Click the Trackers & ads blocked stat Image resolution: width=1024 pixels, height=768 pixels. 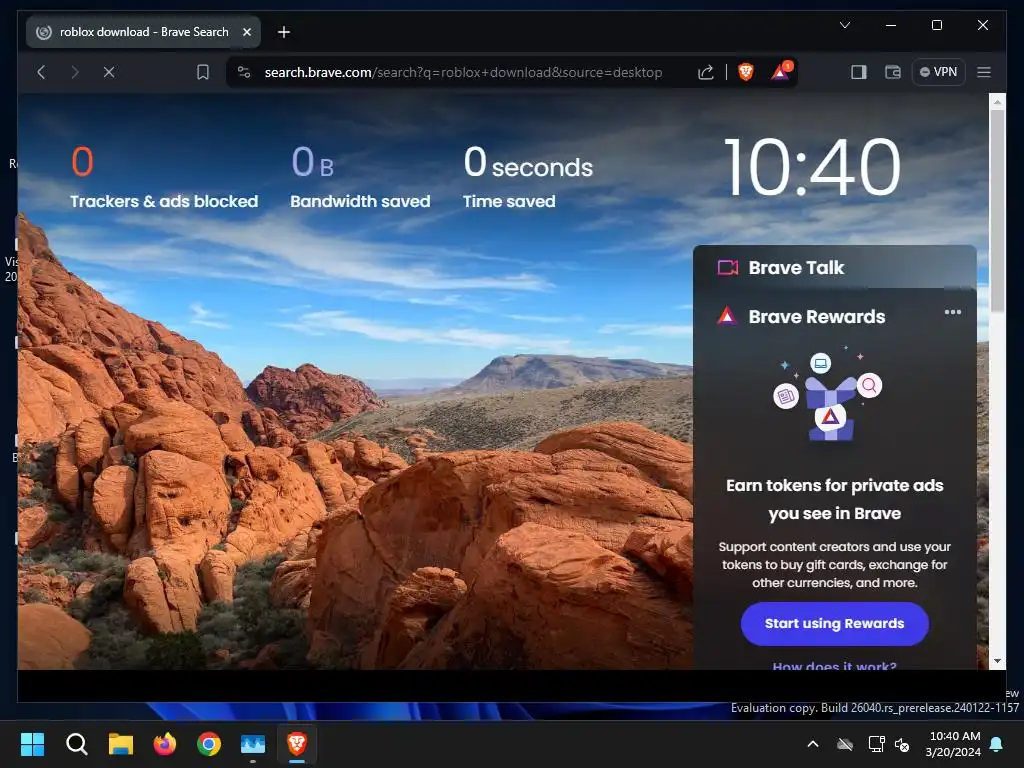click(164, 178)
